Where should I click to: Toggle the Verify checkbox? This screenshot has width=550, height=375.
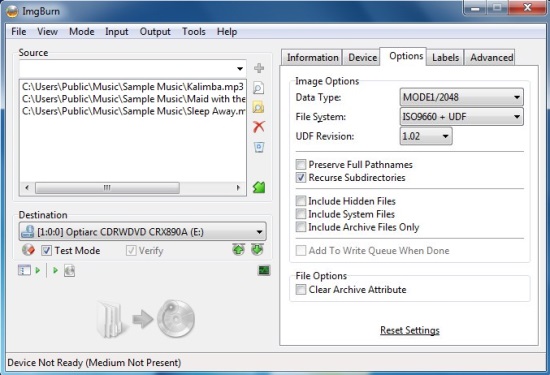click(131, 250)
